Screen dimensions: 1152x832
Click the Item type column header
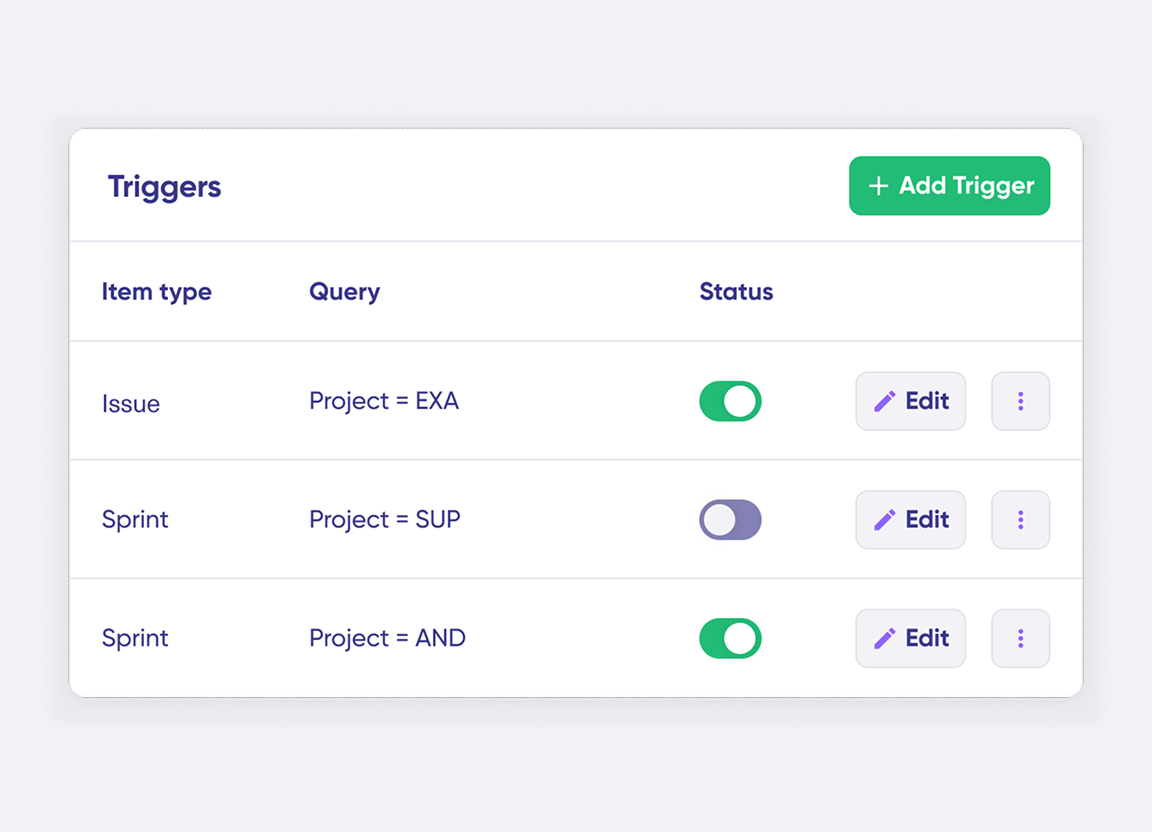157,292
